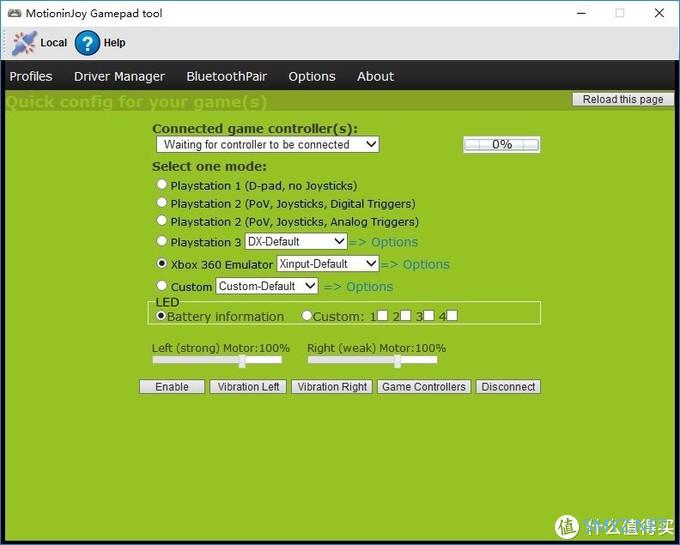Show the About tab
This screenshot has height=545, width=680.
(376, 76)
